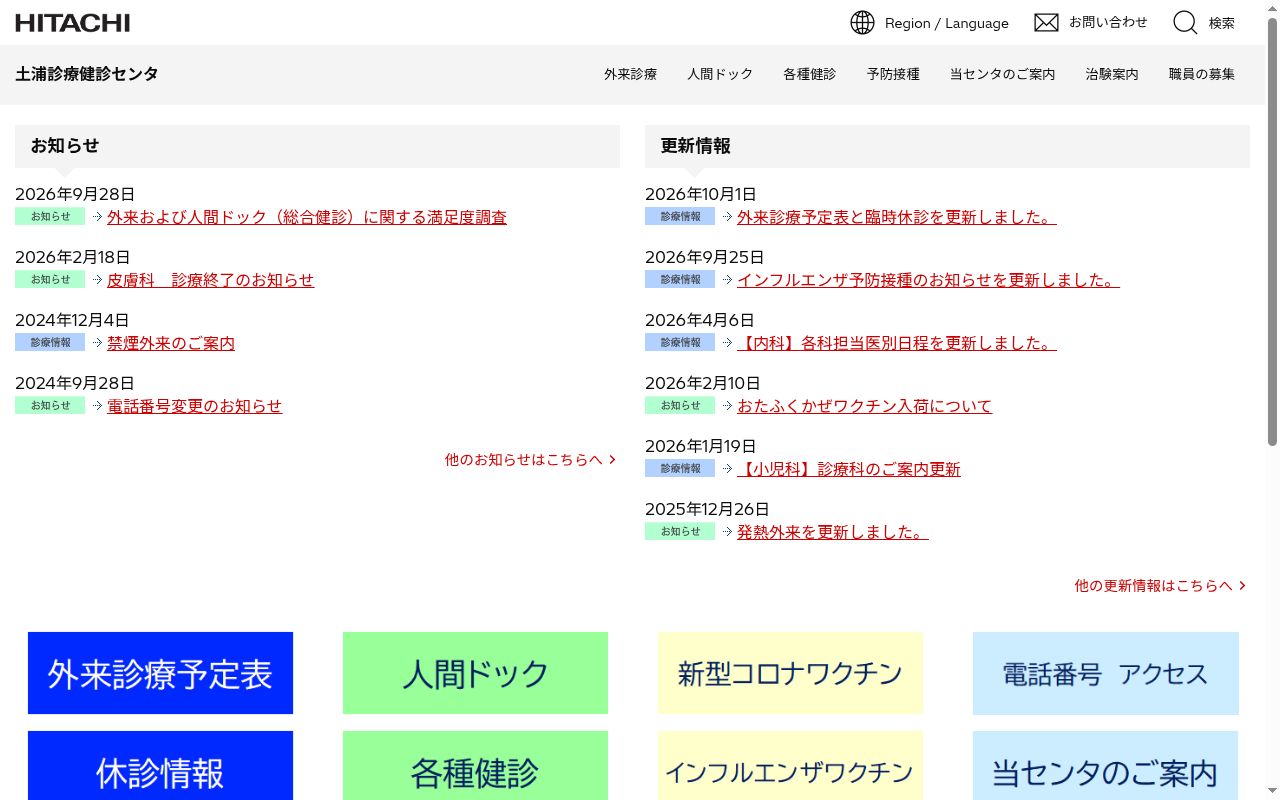Image resolution: width=1280 pixels, height=800 pixels.
Task: Click 他のお知らせはこちらへ link
Action: (531, 460)
